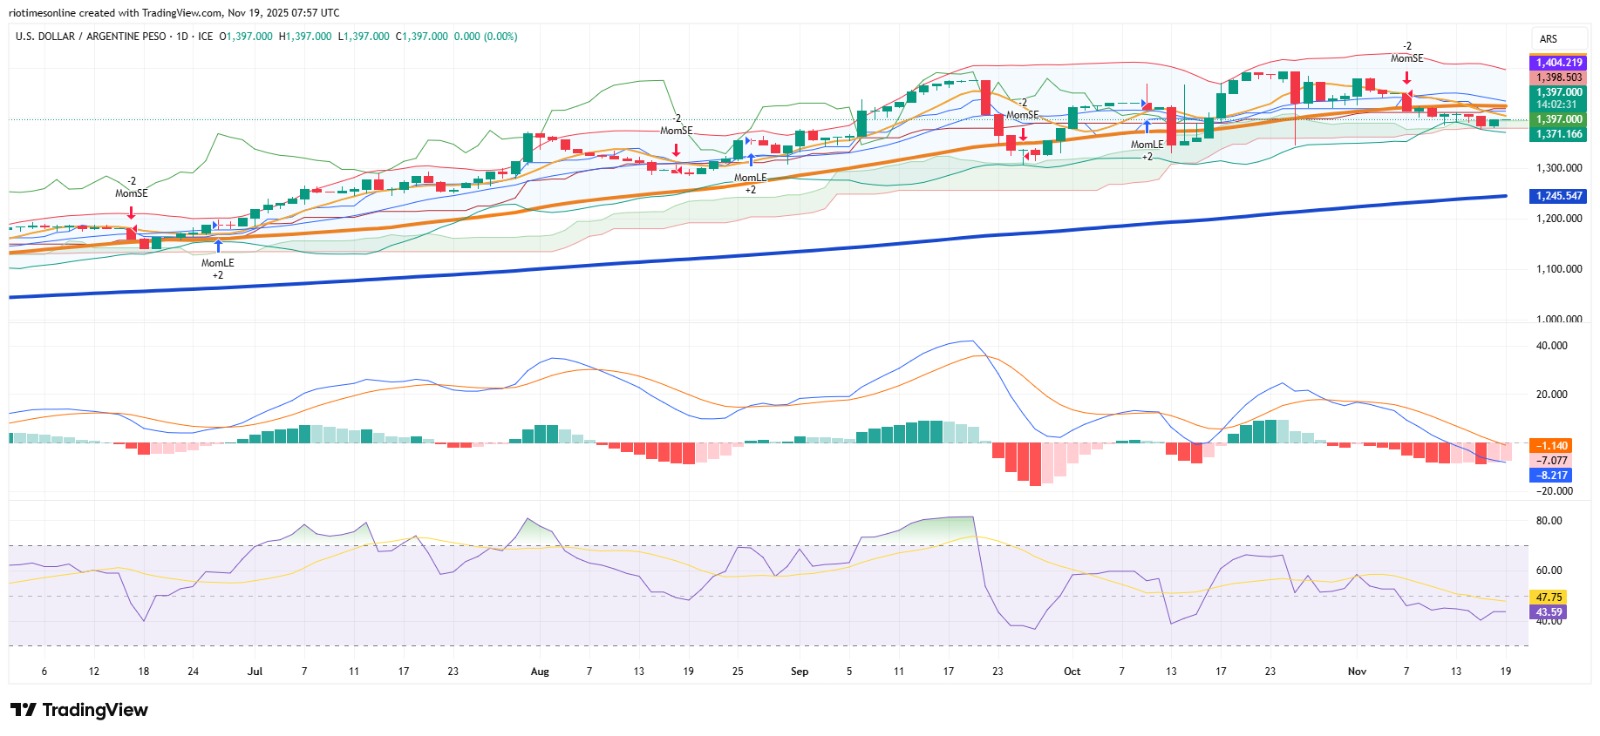This screenshot has height=736, width=1600.
Task: Click the blue 1,245.547 moving average label
Action: coord(1559,196)
